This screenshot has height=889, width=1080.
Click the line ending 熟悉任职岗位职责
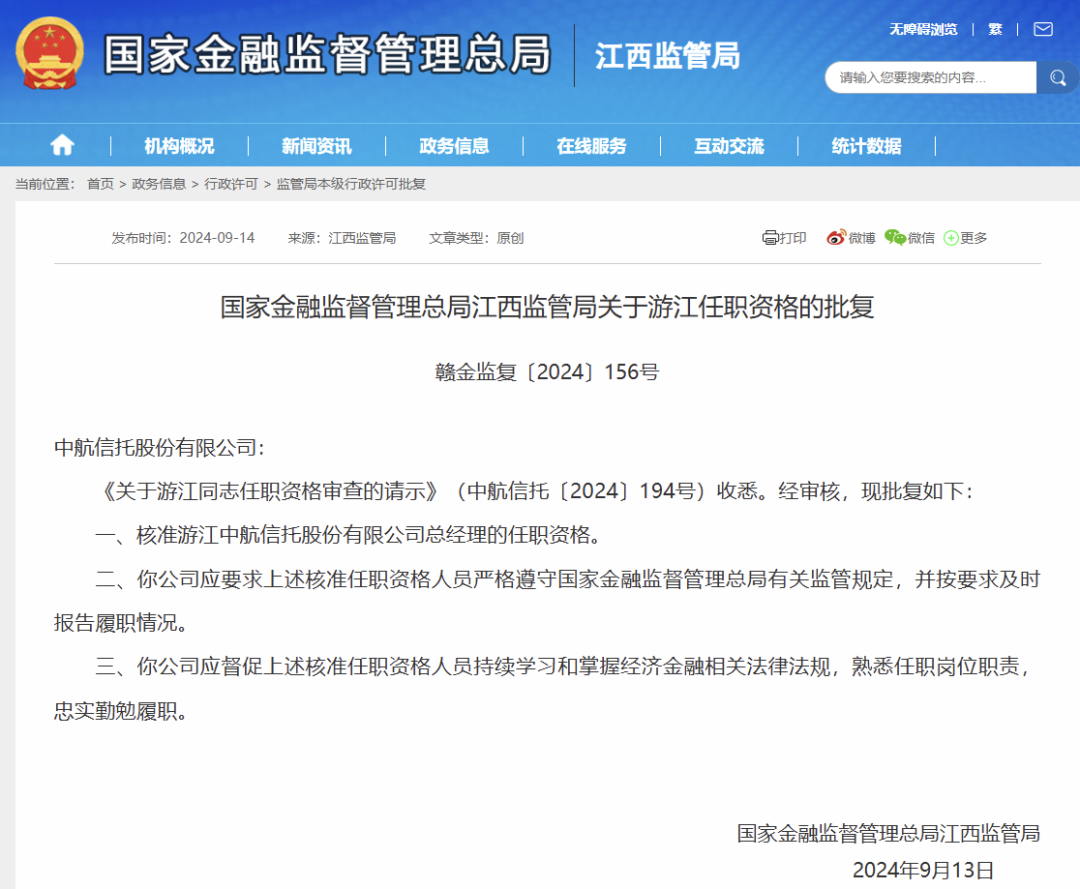564,667
